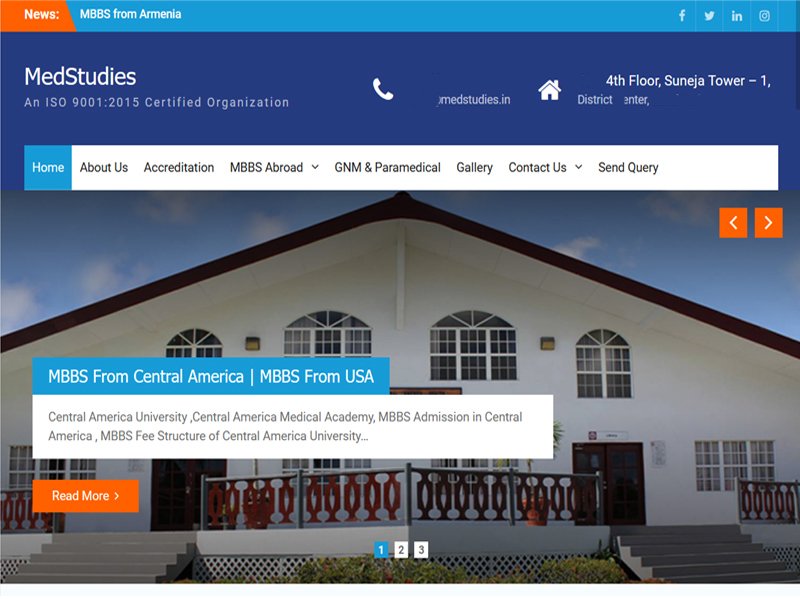
Task: Open the GNM & Paramedical menu item
Action: (x=387, y=167)
